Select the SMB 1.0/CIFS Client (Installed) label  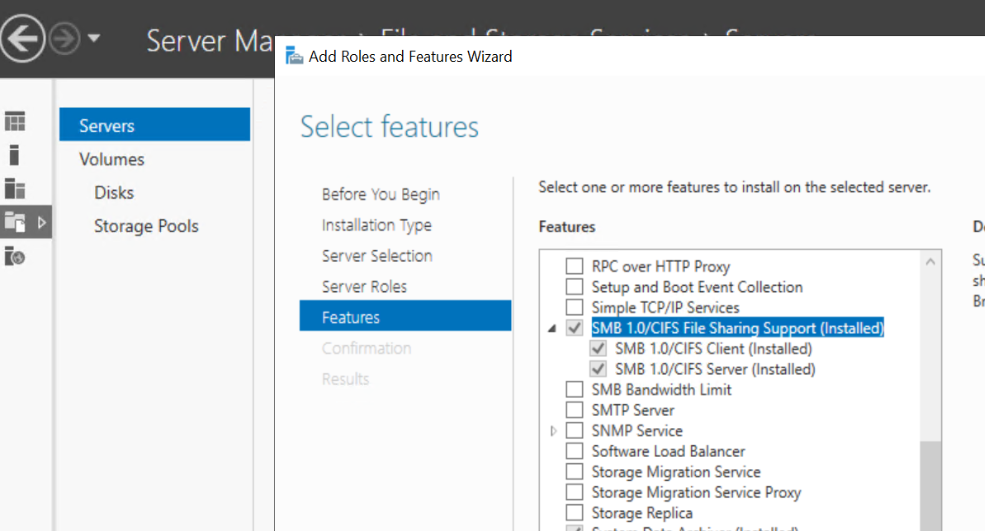[x=714, y=349]
